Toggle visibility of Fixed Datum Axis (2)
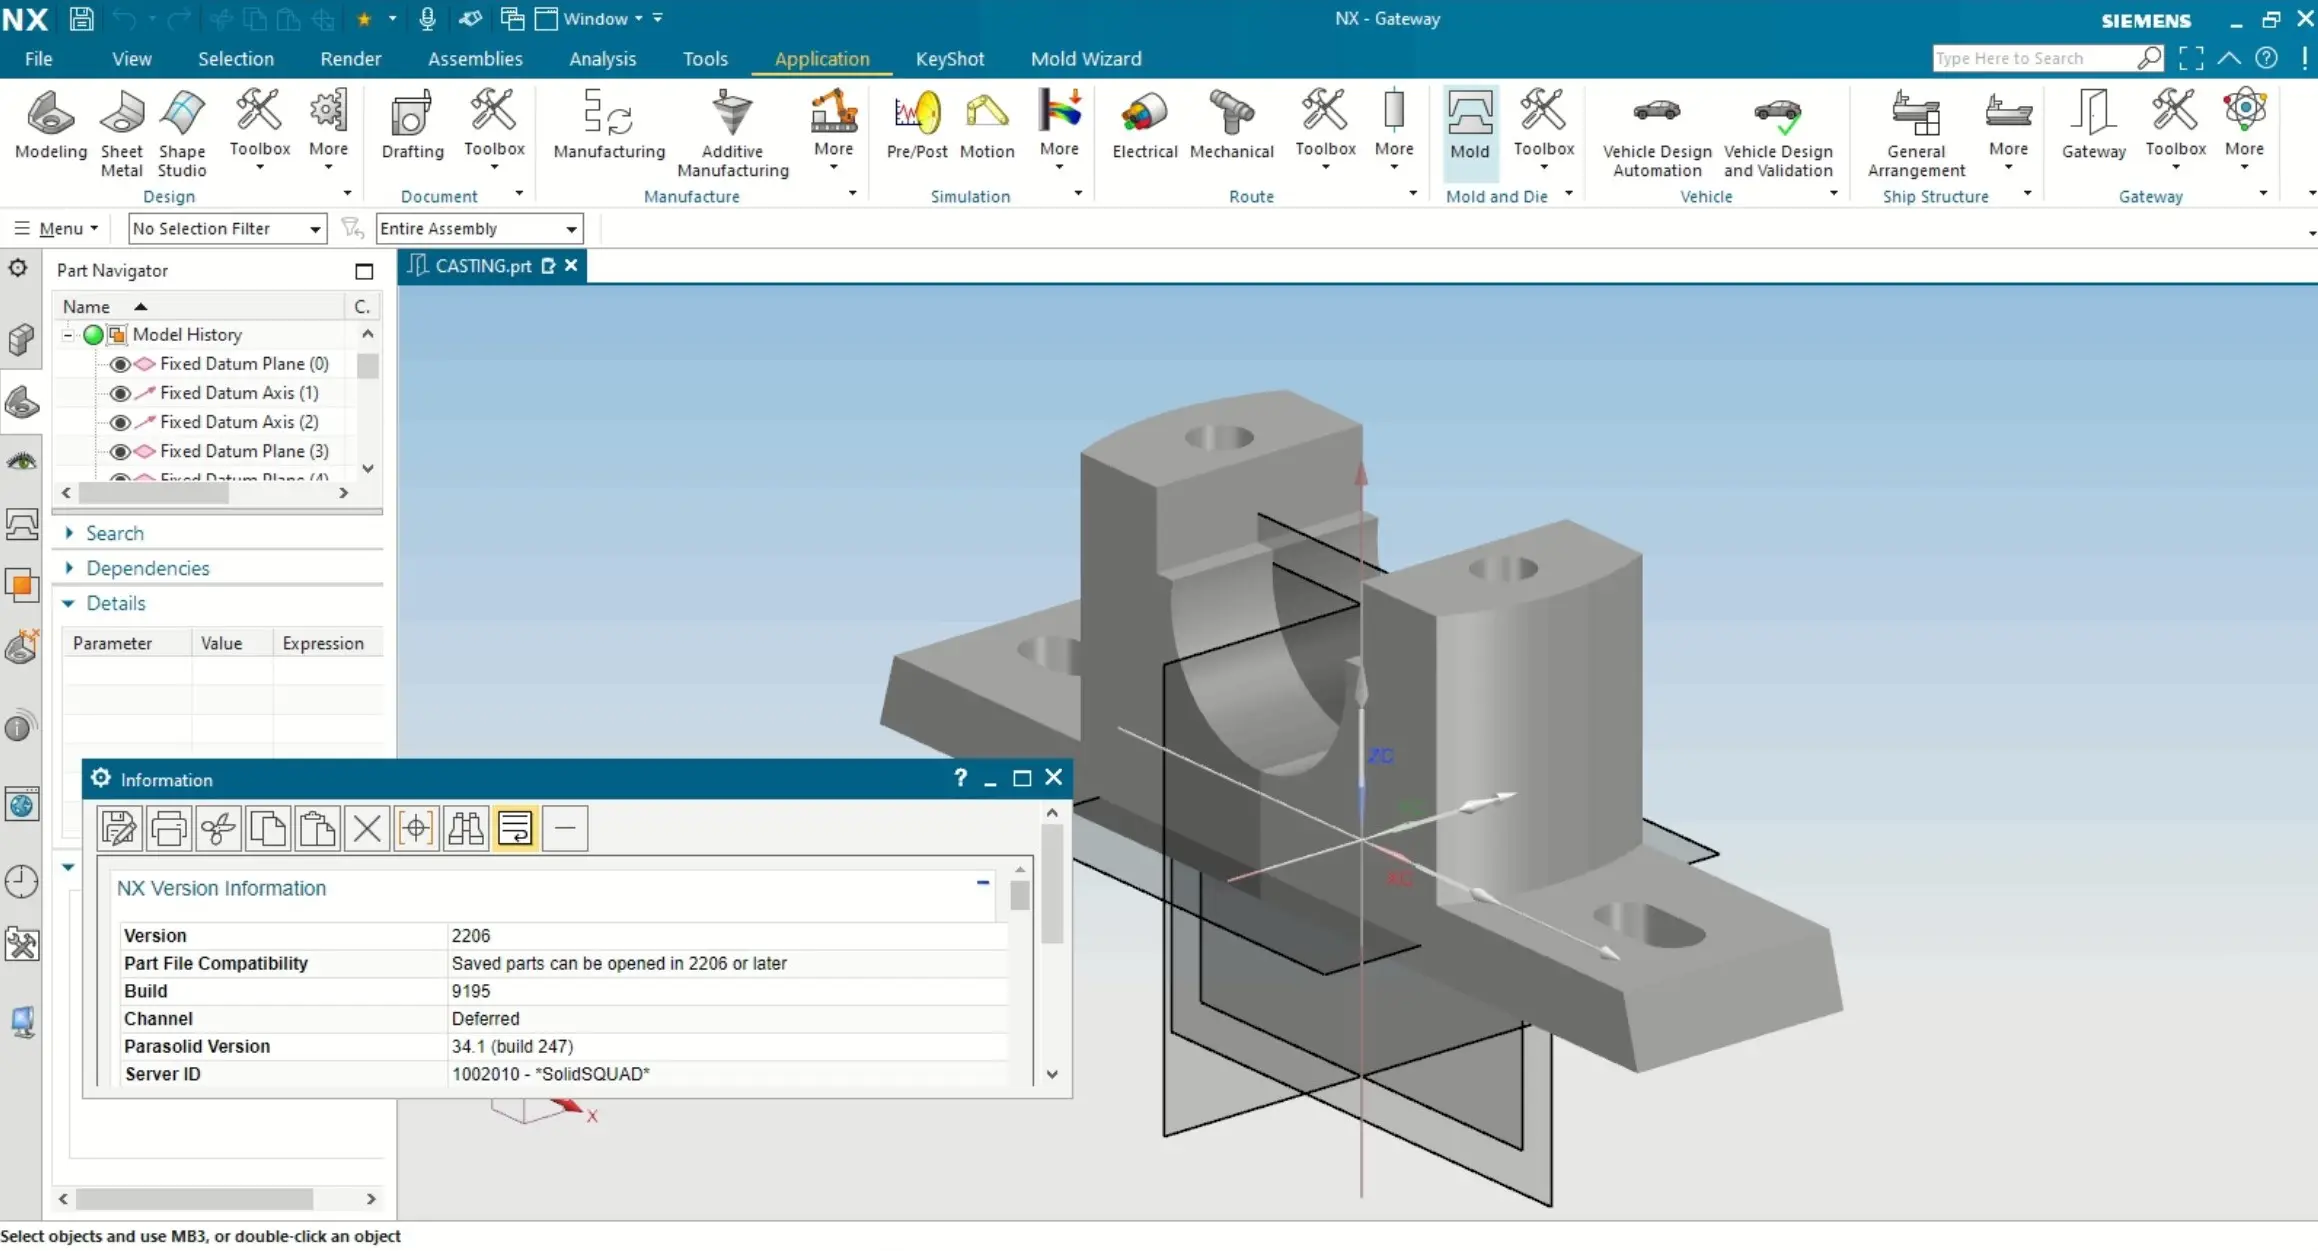The width and height of the screenshot is (2318, 1251). pyautogui.click(x=120, y=422)
